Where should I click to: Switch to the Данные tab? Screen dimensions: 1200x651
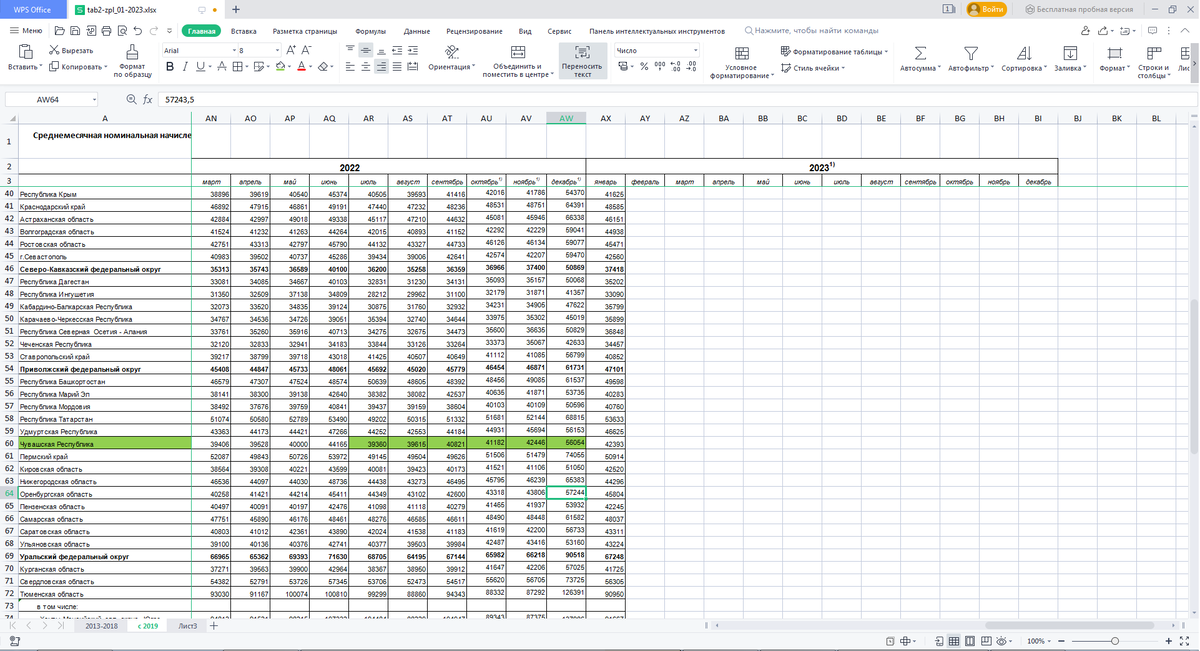click(x=417, y=31)
